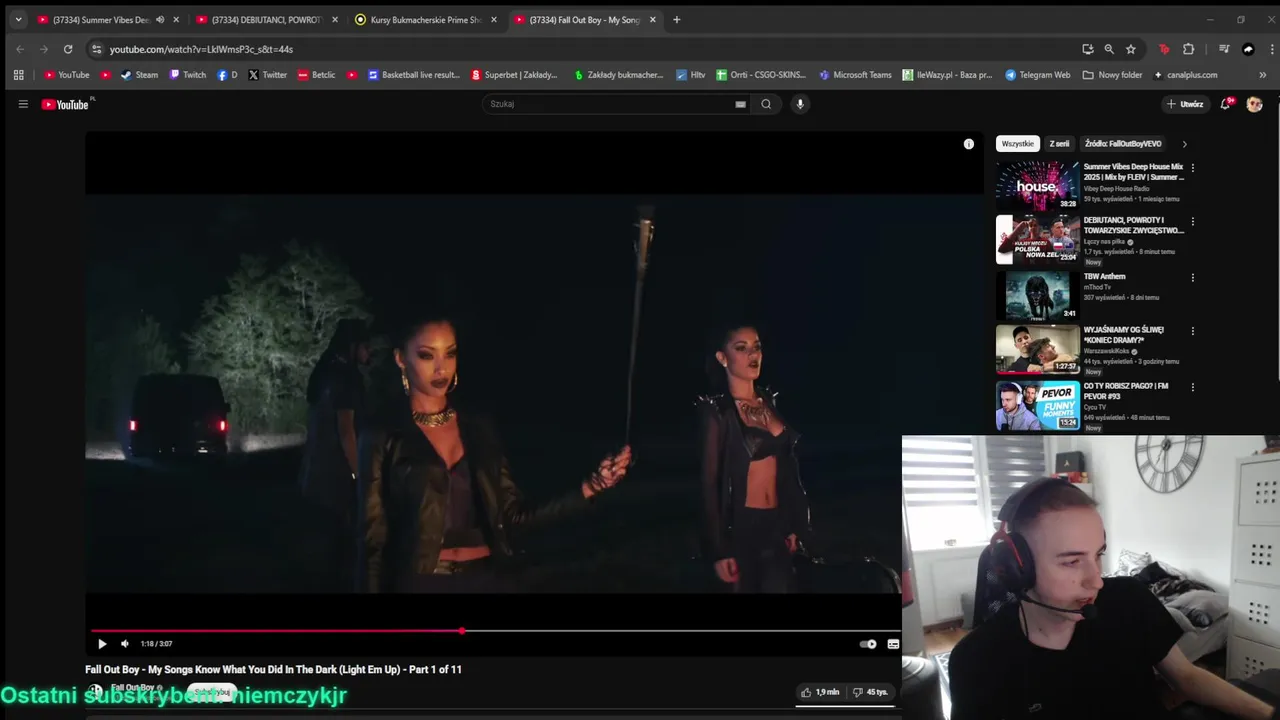Open the YouTube account avatar menu

tap(1254, 104)
